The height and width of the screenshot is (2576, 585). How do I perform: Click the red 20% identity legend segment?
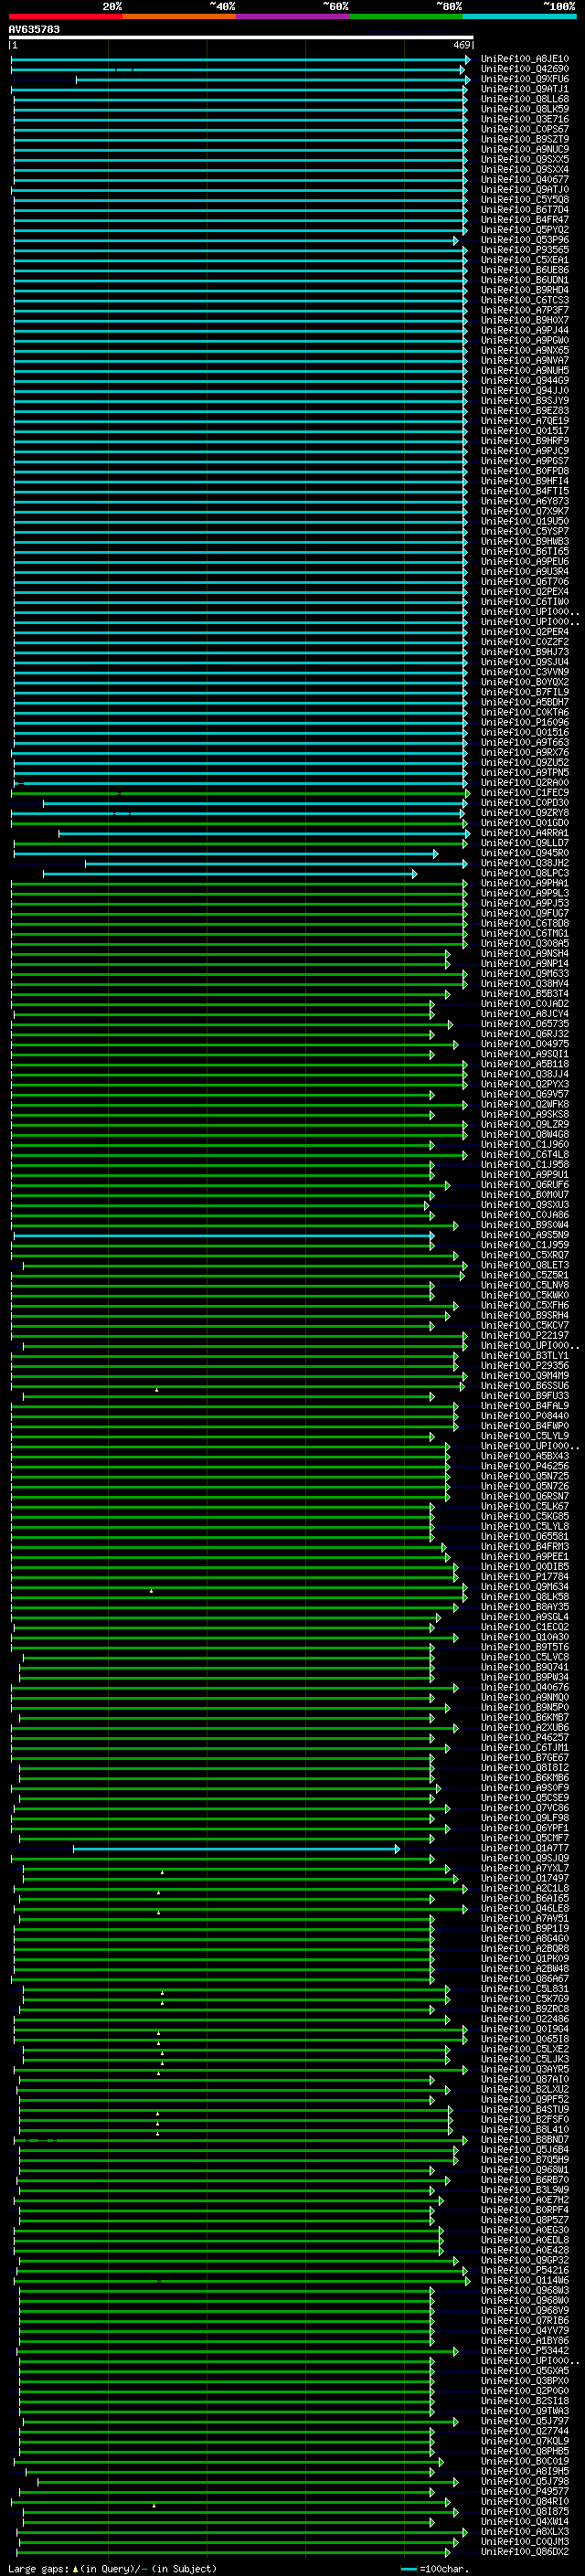click(65, 16)
